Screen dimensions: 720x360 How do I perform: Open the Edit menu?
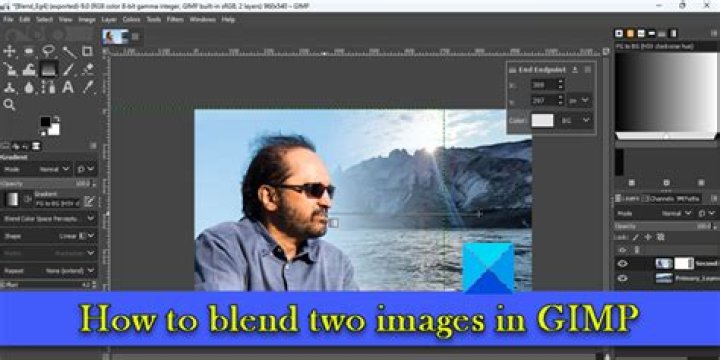(x=25, y=20)
